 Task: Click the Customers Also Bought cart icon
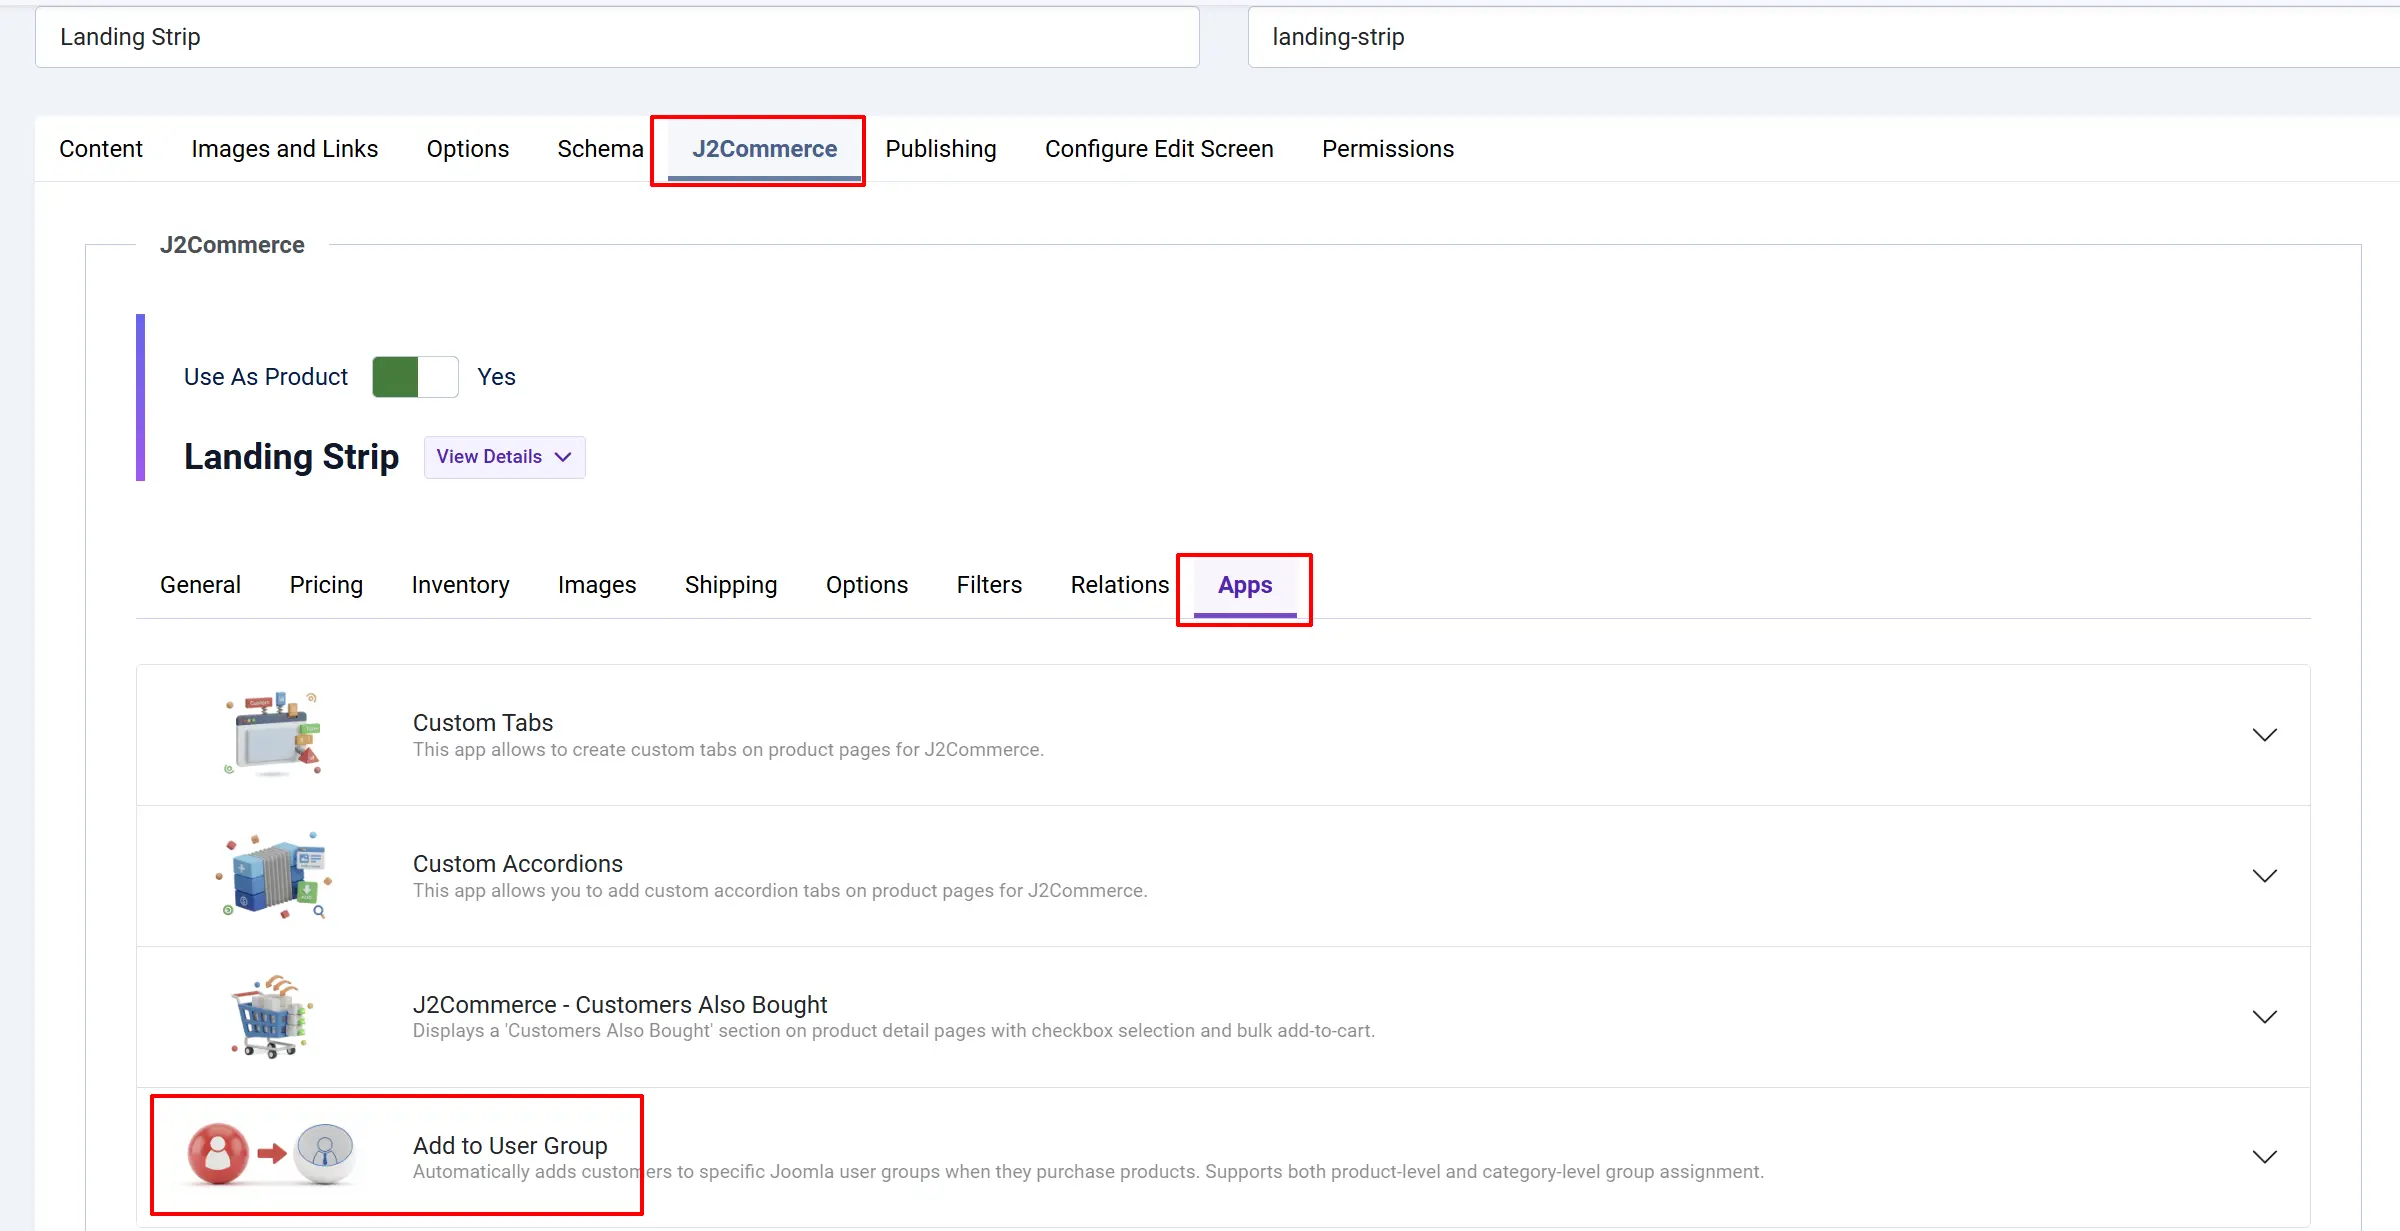(x=272, y=1016)
